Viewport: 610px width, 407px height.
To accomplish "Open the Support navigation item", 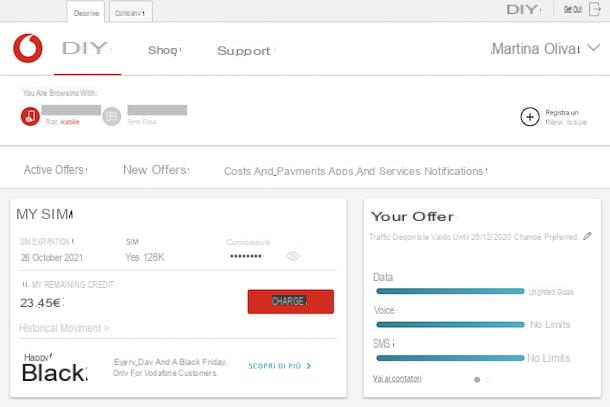I will 245,51.
